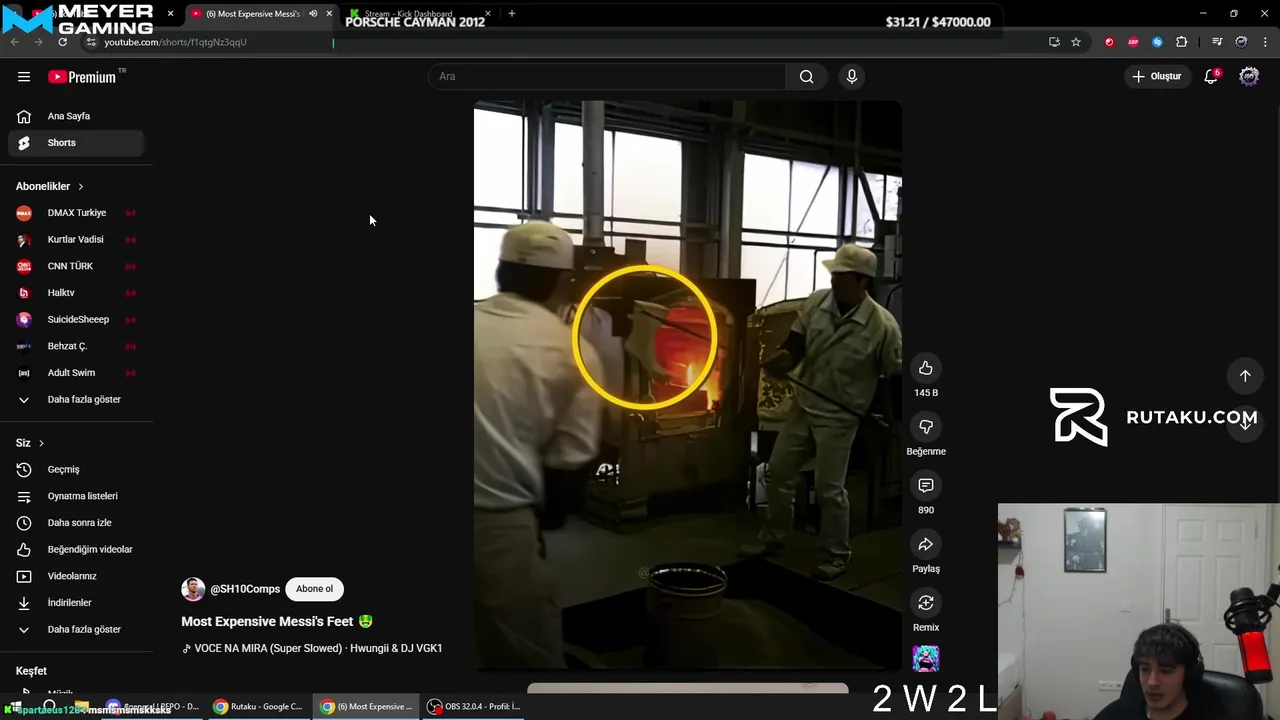Open Geçmiş history in the sidebar

click(x=75, y=469)
